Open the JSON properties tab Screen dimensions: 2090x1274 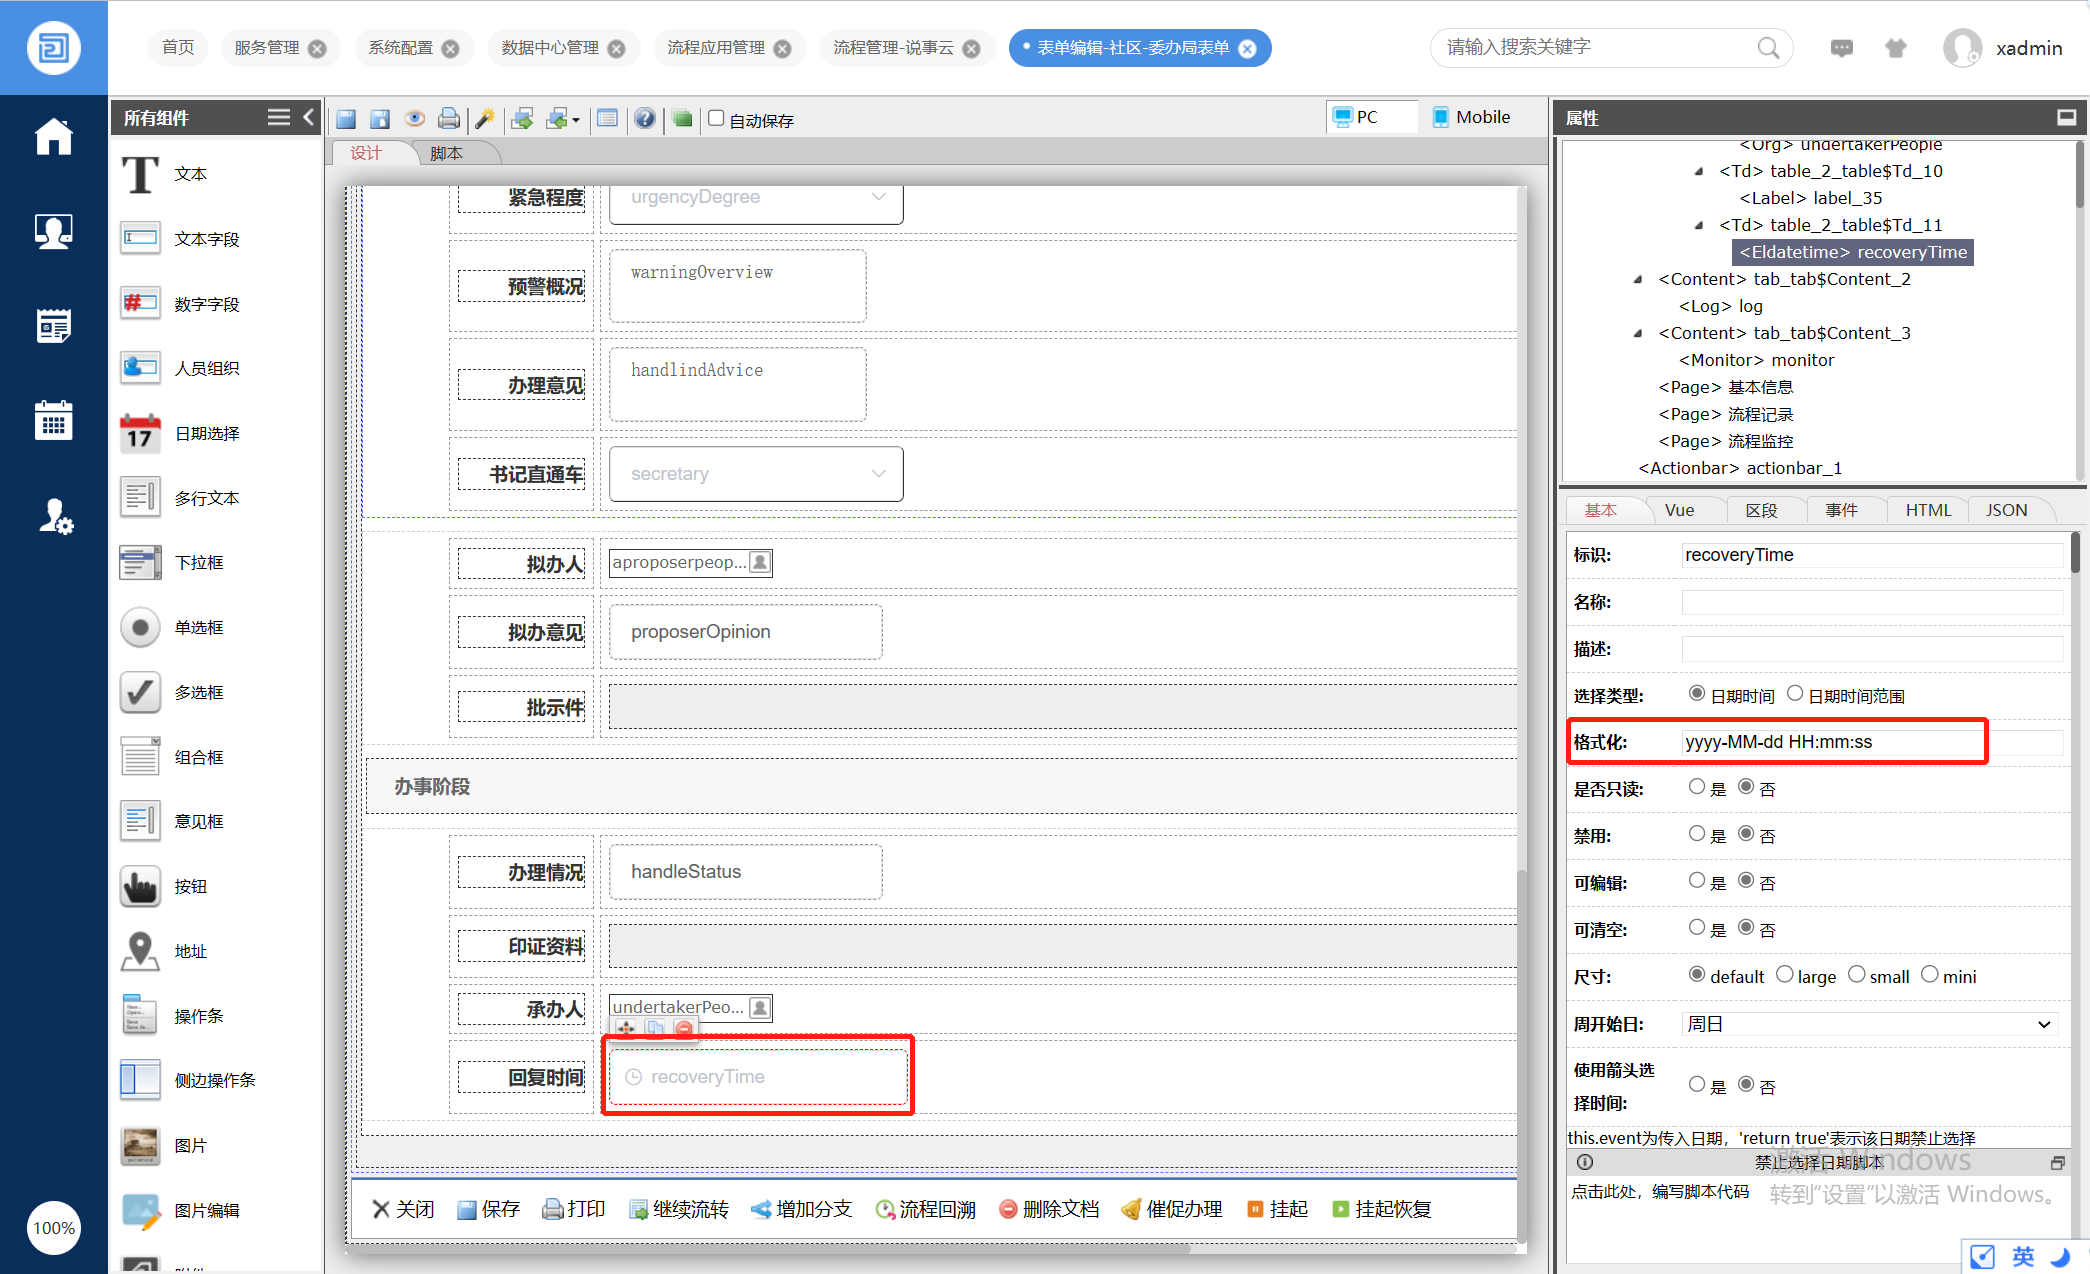[x=2006, y=510]
